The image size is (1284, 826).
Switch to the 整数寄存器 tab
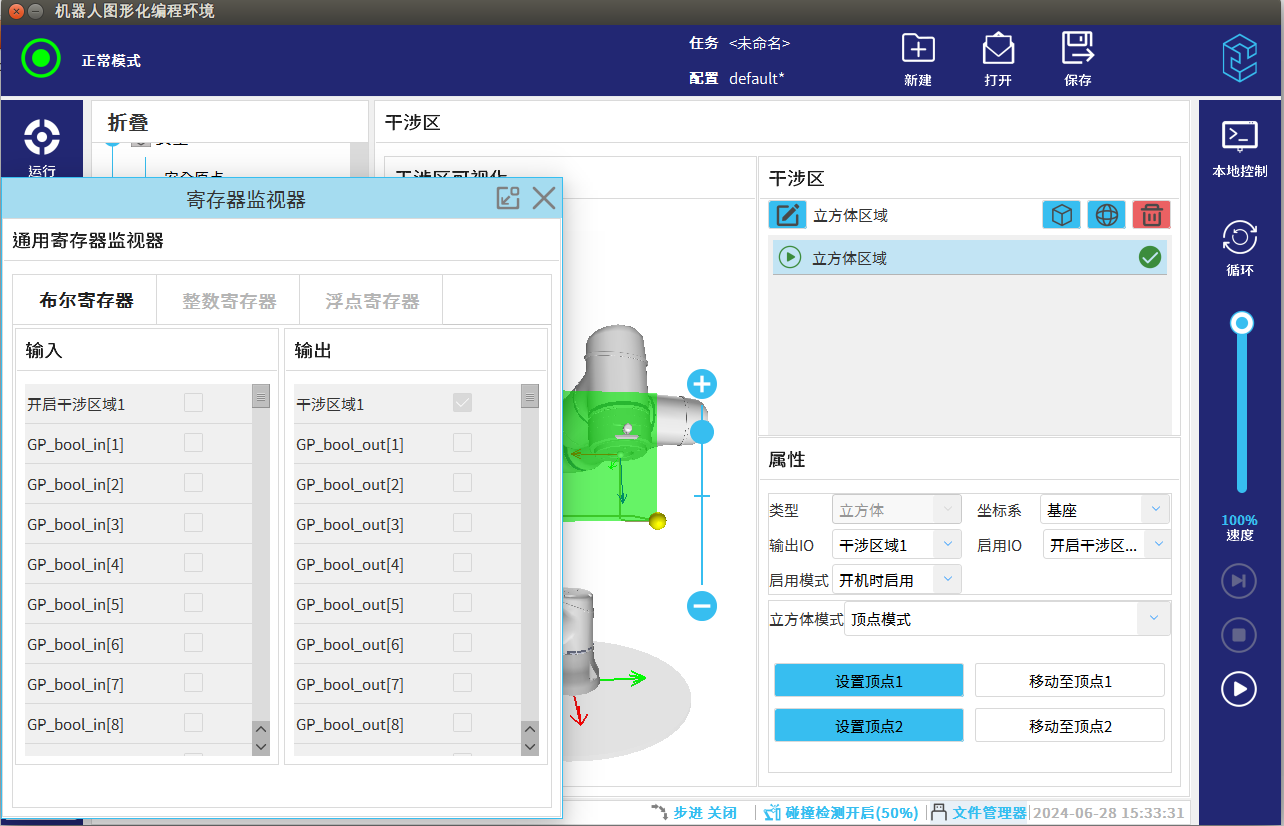229,301
